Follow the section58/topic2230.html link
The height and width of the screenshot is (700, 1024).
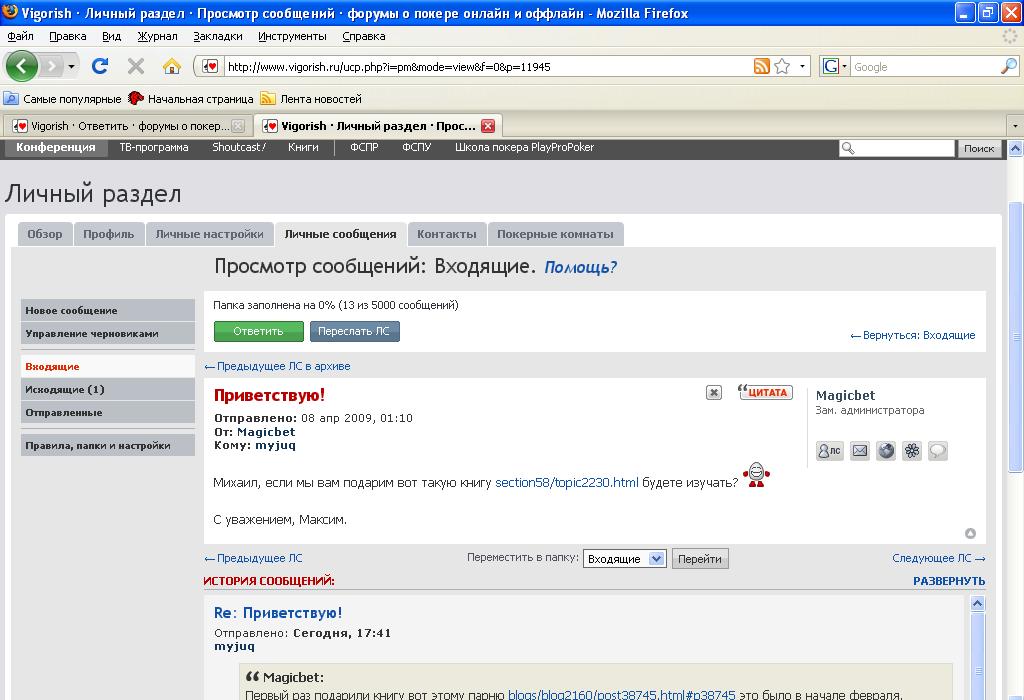566,483
